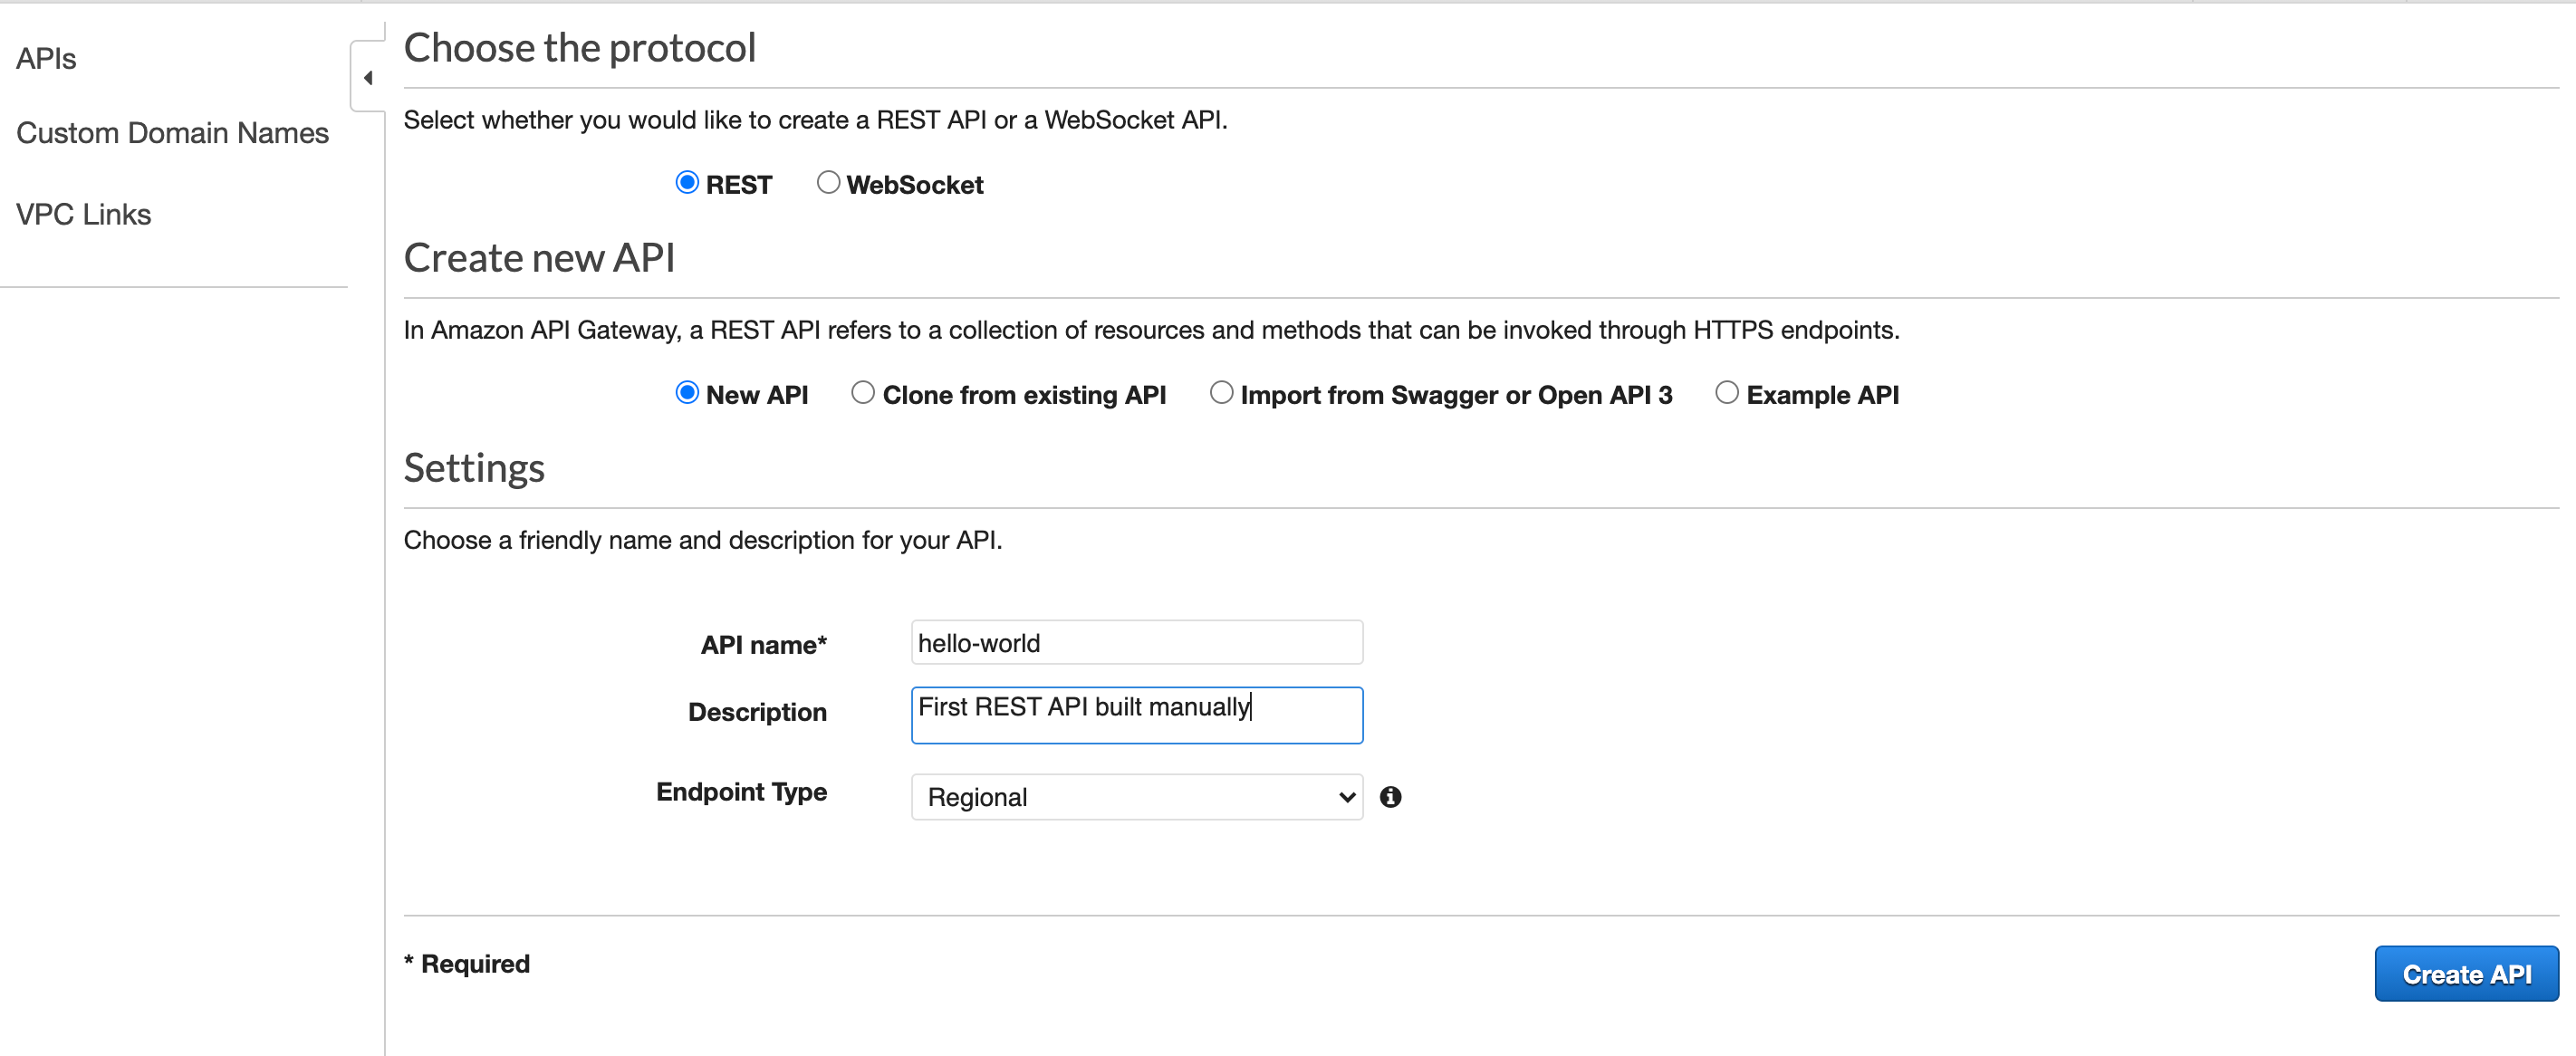The width and height of the screenshot is (2576, 1056).
Task: Open APIs in the sidebar
Action: [46, 59]
